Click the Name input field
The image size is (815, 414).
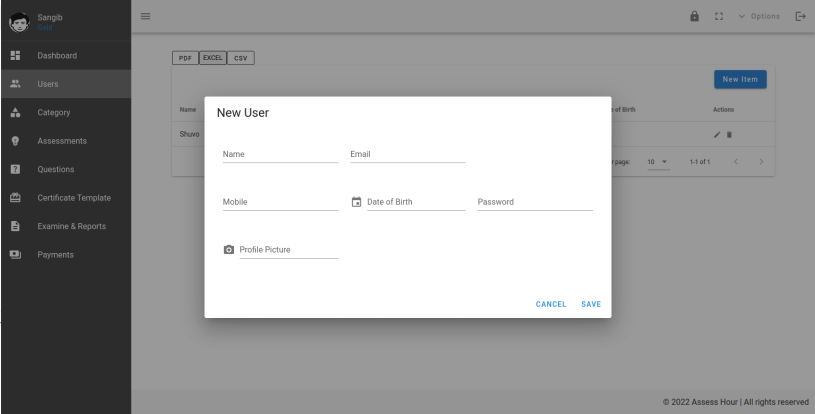tap(280, 154)
